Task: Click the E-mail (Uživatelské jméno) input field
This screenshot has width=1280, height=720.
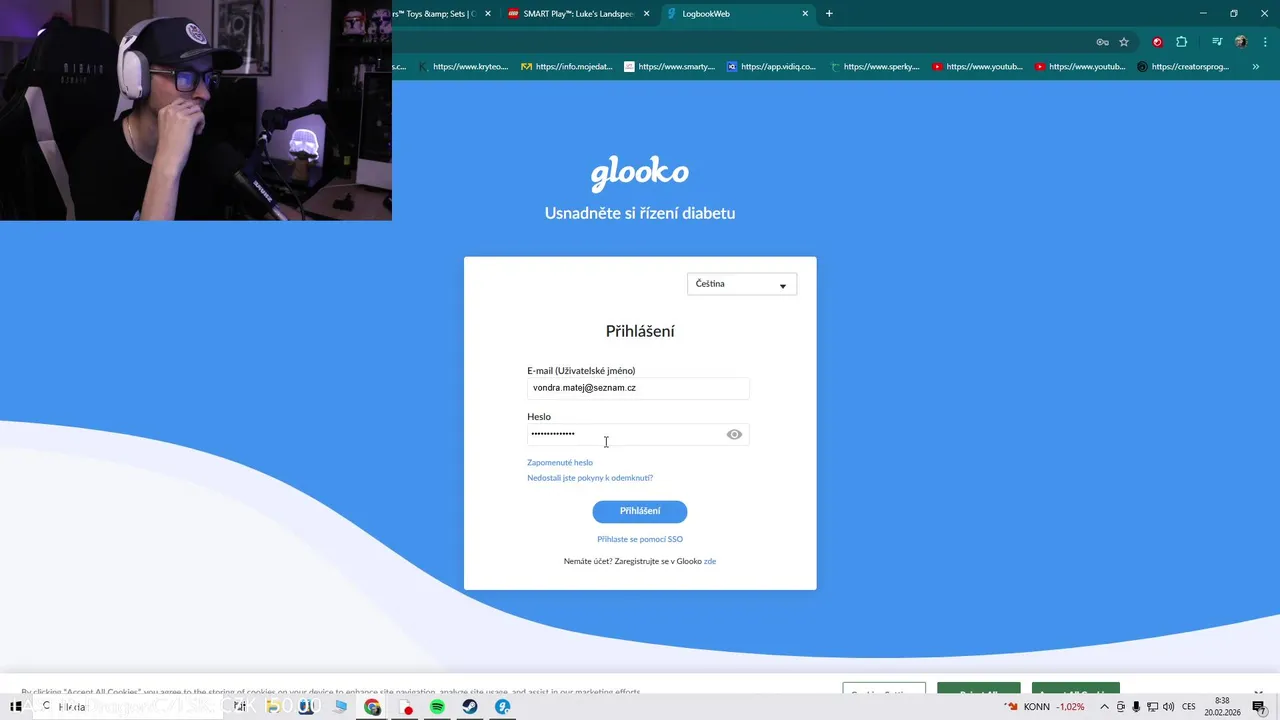Action: (638, 388)
